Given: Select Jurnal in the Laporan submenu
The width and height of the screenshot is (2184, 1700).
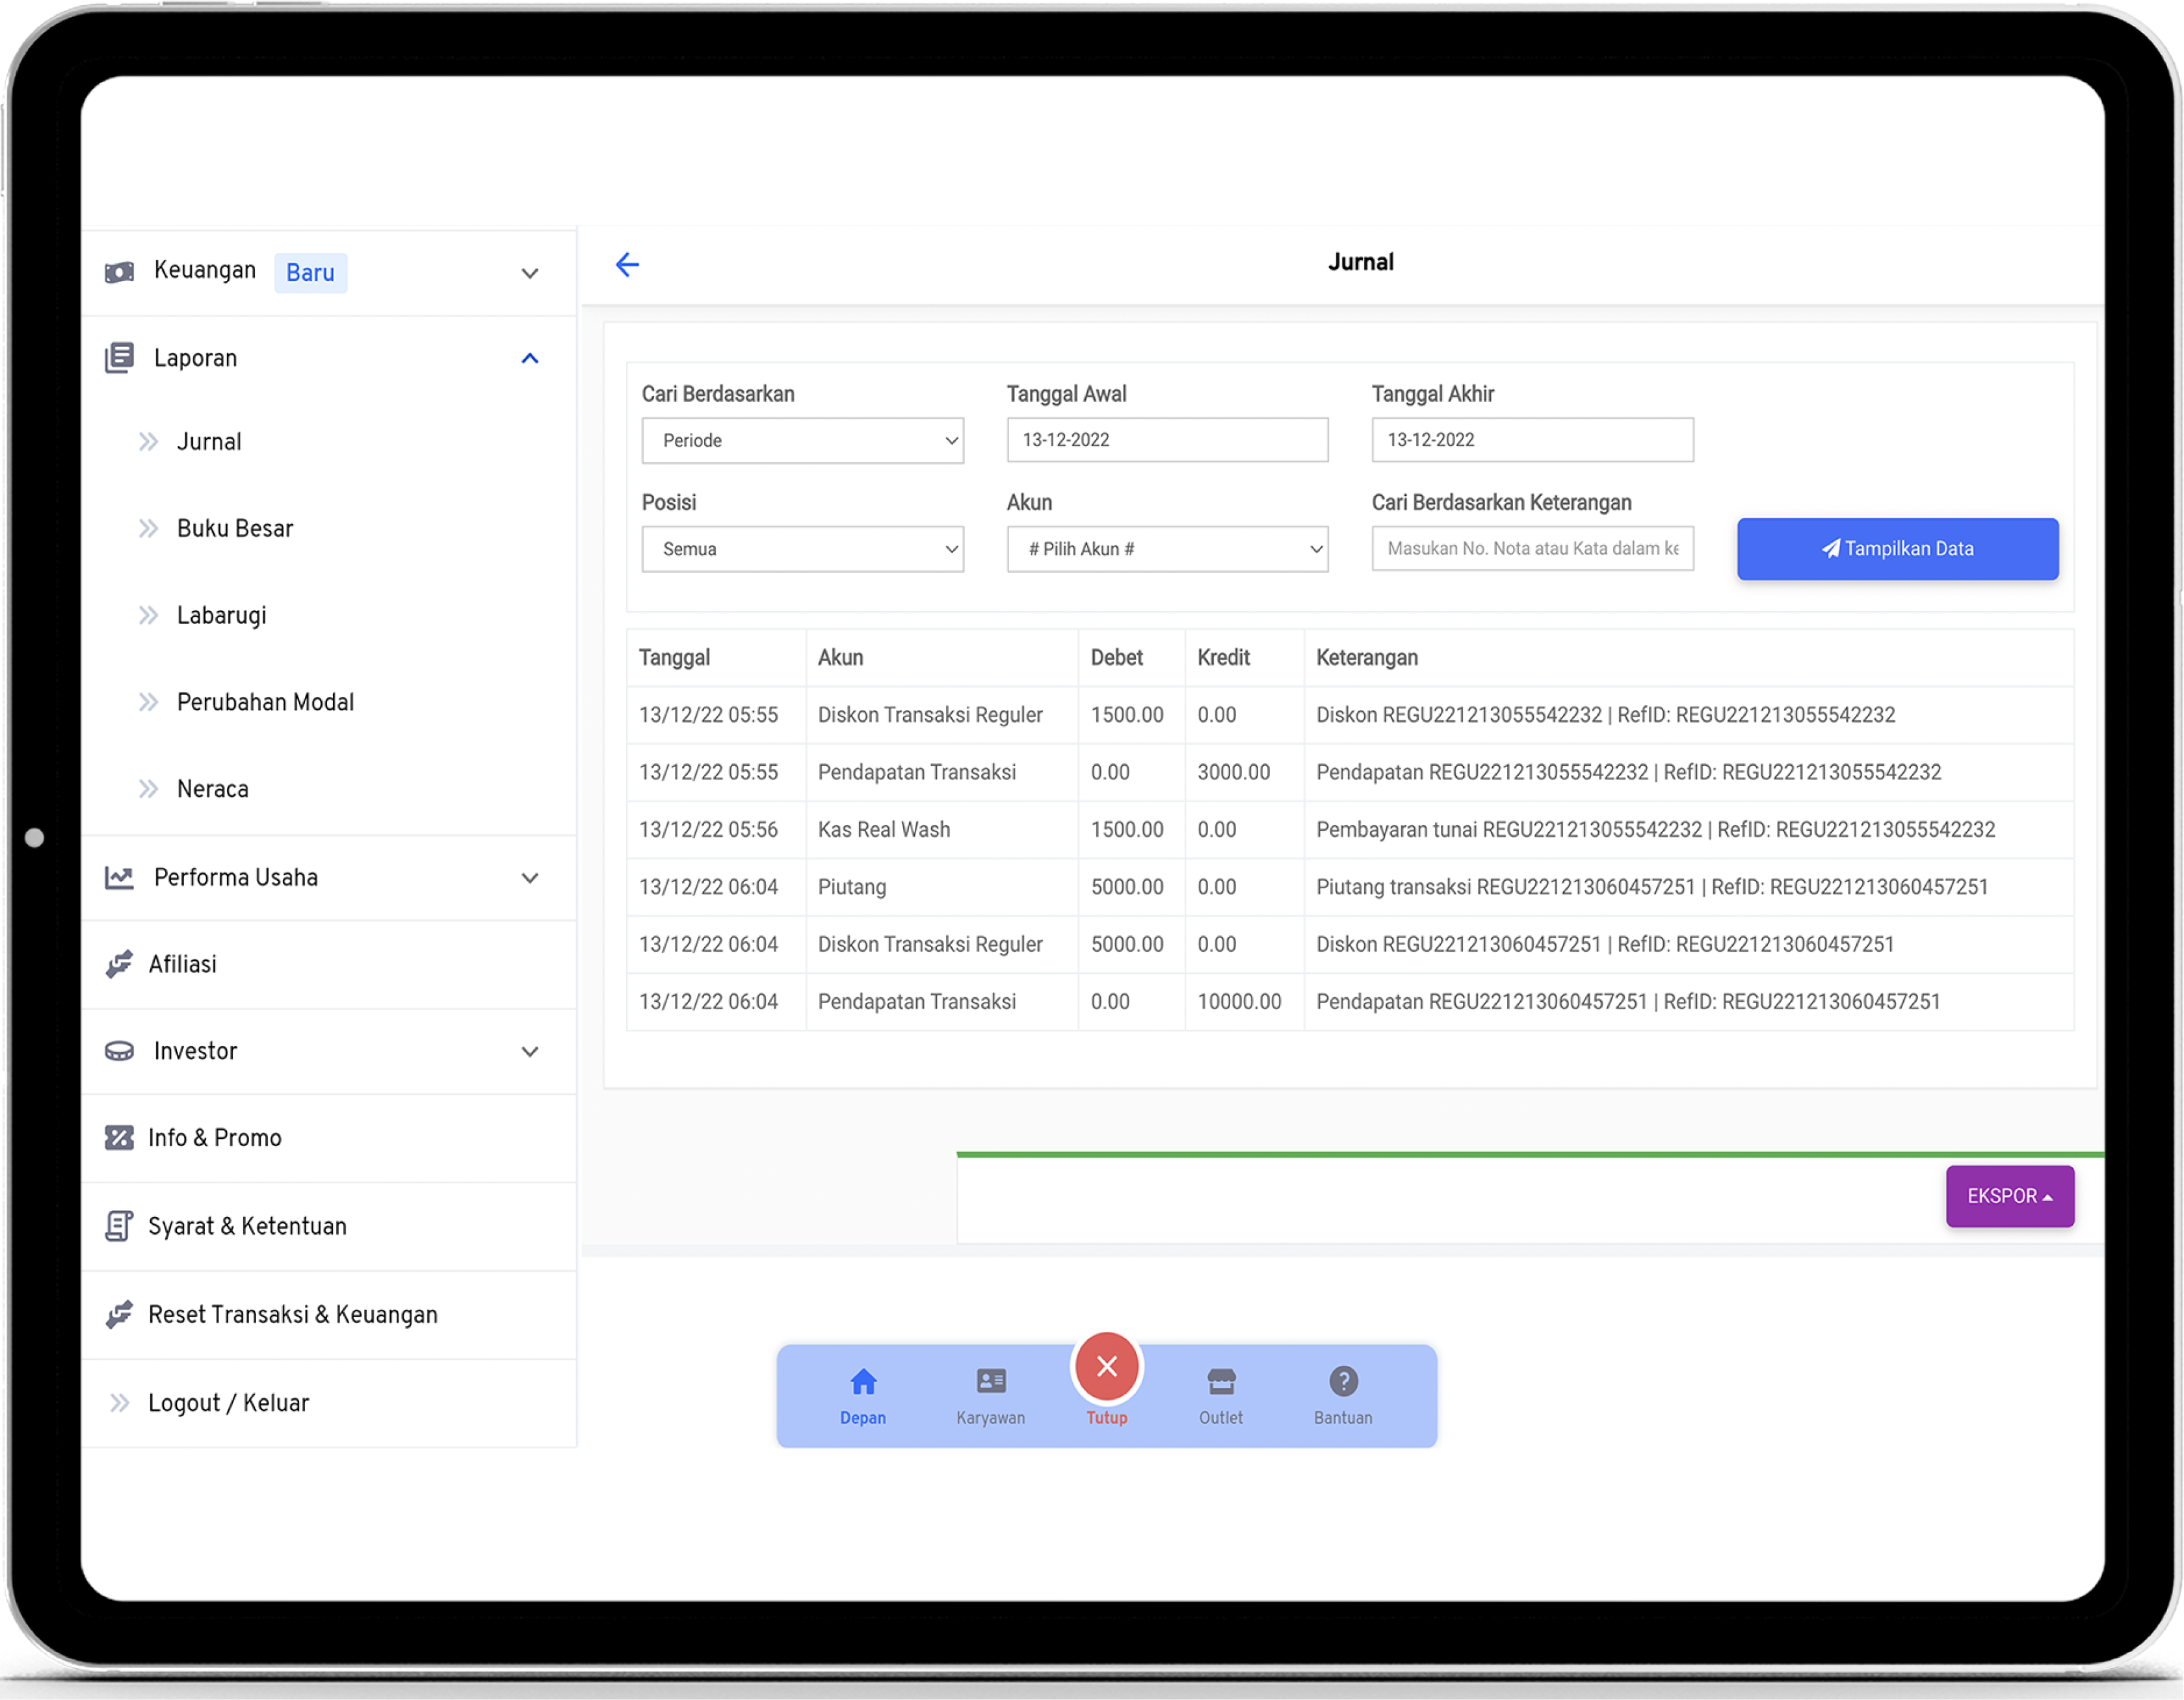Looking at the screenshot, I should coord(209,442).
